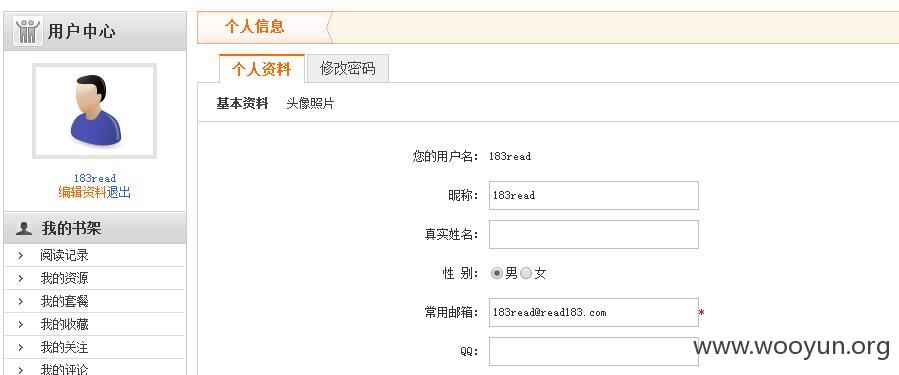This screenshot has height=375, width=899.
Task: Click the 183read username link under avatar
Action: point(95,178)
